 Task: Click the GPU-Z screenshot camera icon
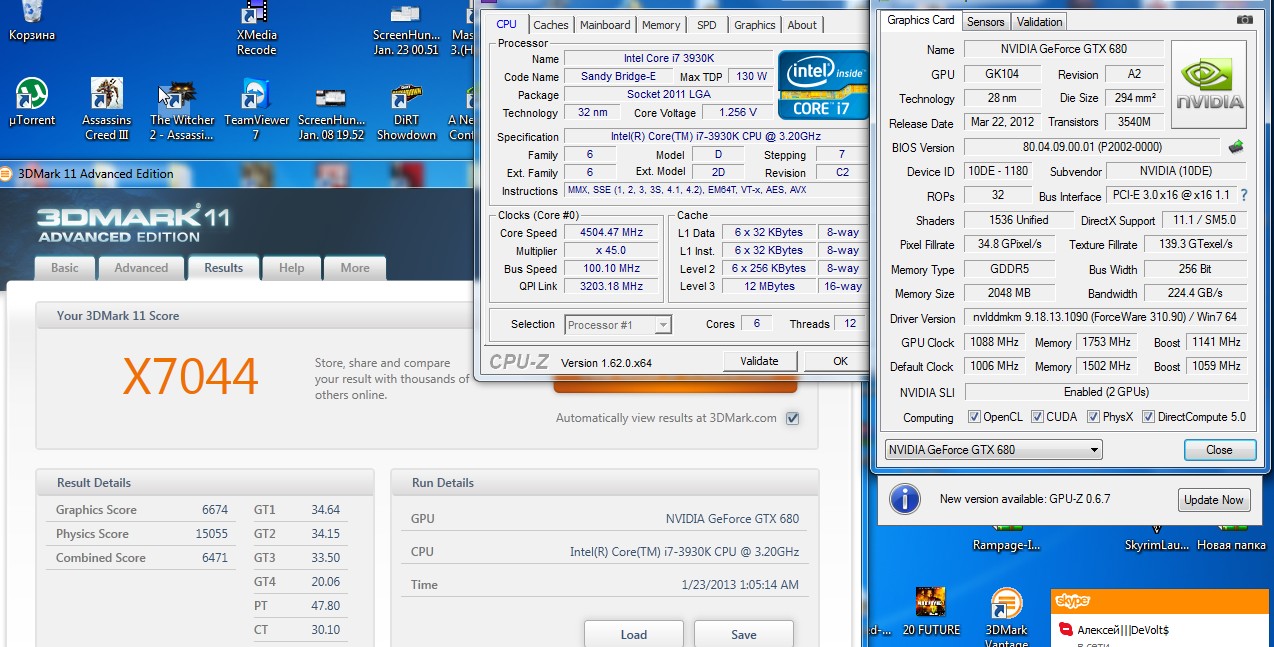[1244, 20]
